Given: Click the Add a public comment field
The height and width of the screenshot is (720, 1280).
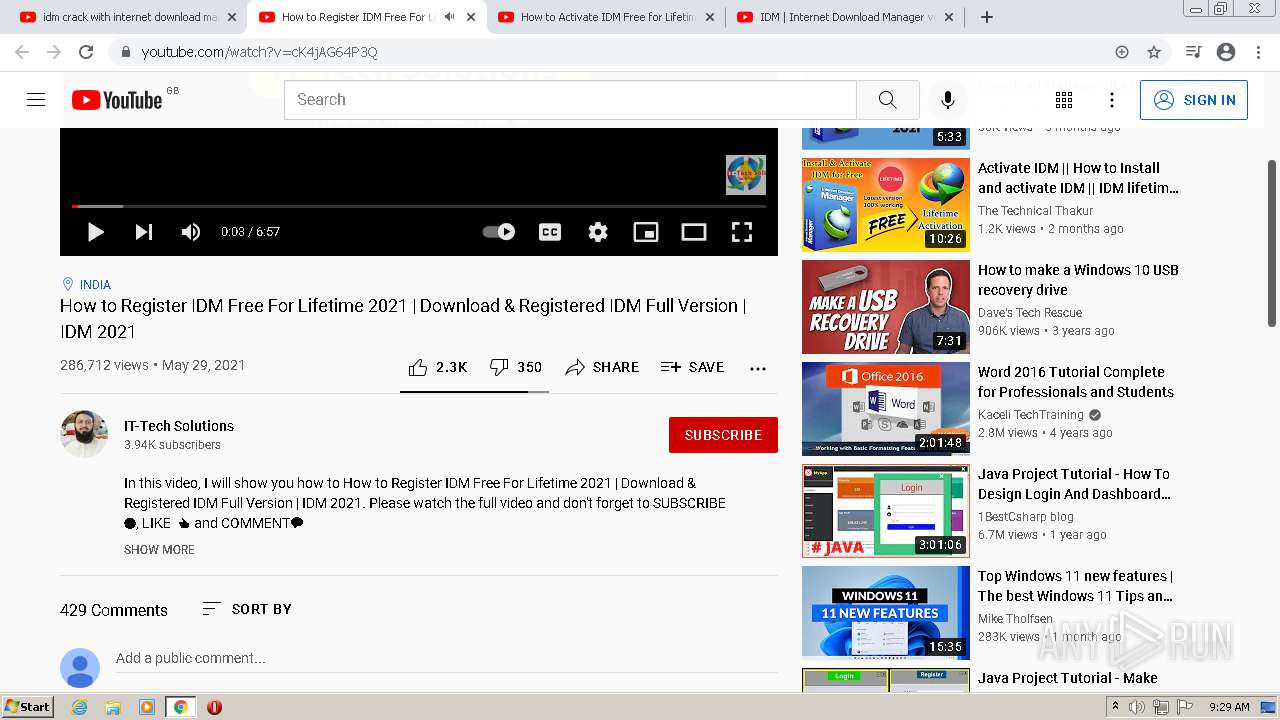Looking at the screenshot, I should 447,658.
